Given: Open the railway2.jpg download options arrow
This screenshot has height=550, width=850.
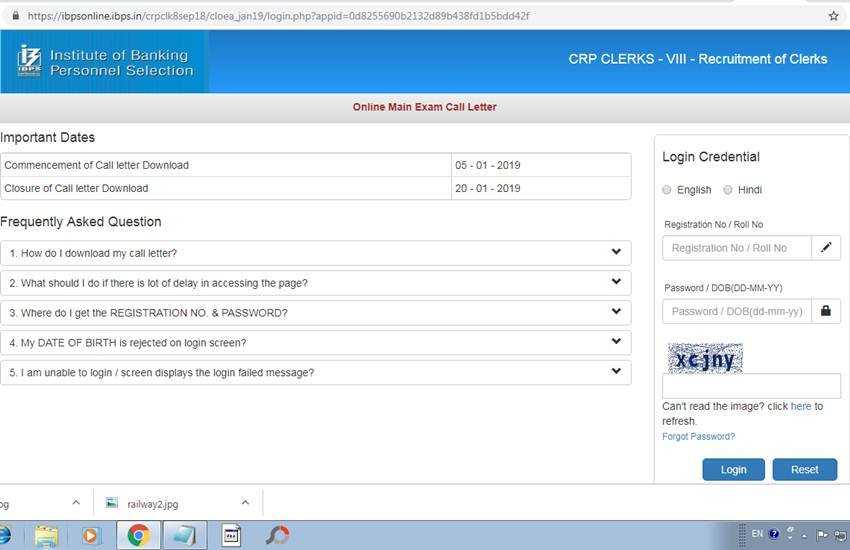Looking at the screenshot, I should point(245,503).
